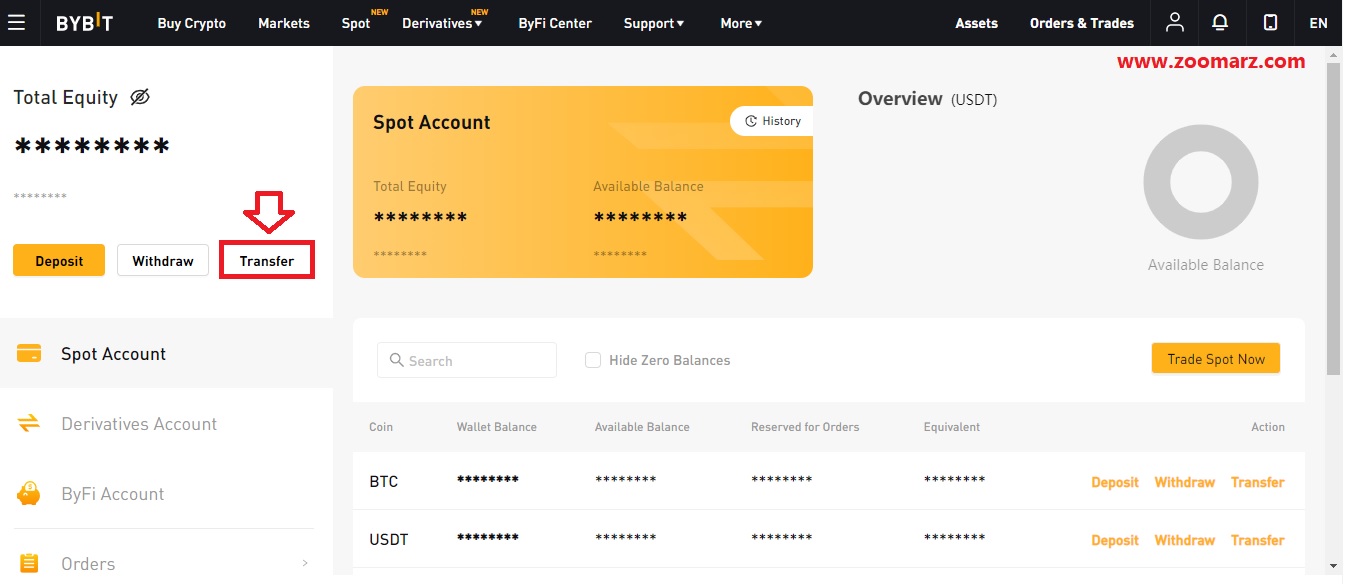
Task: Select ByFi Account in sidebar
Action: pyautogui.click(x=166, y=493)
